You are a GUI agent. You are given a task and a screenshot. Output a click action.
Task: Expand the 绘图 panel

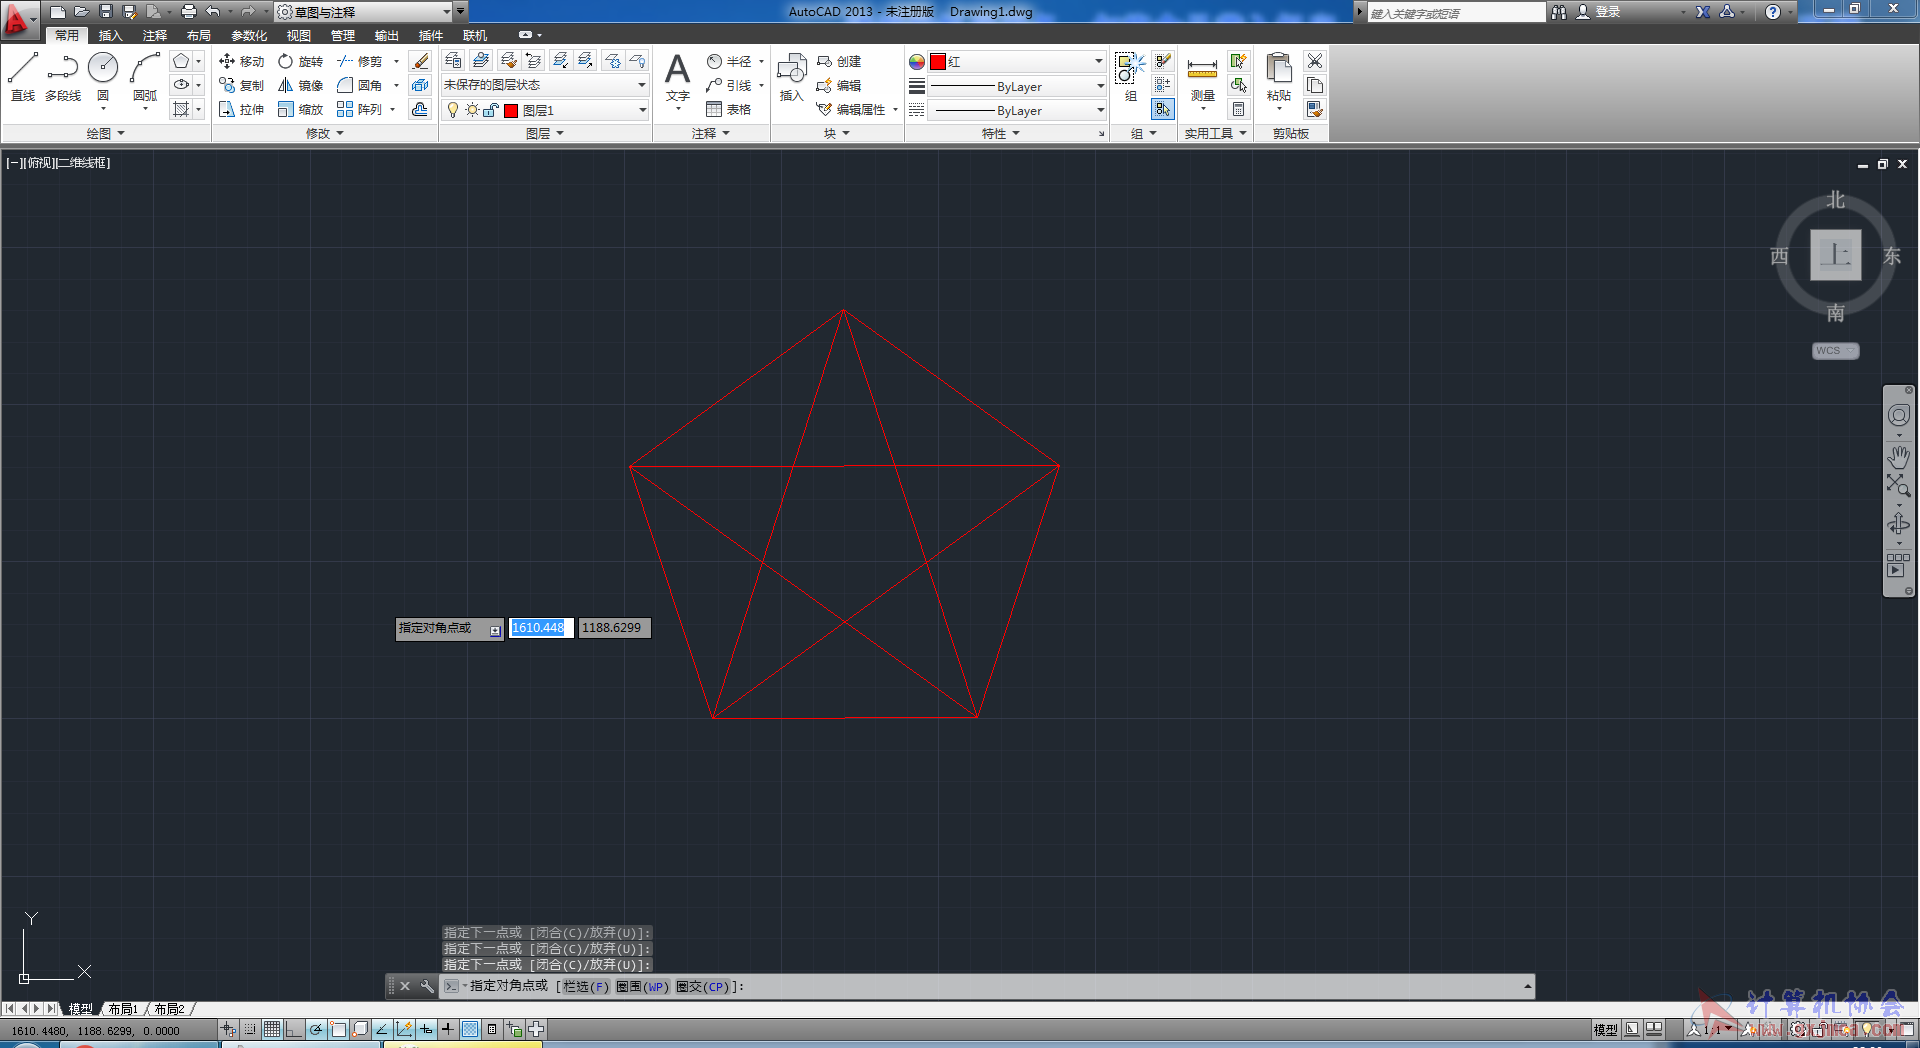click(105, 133)
